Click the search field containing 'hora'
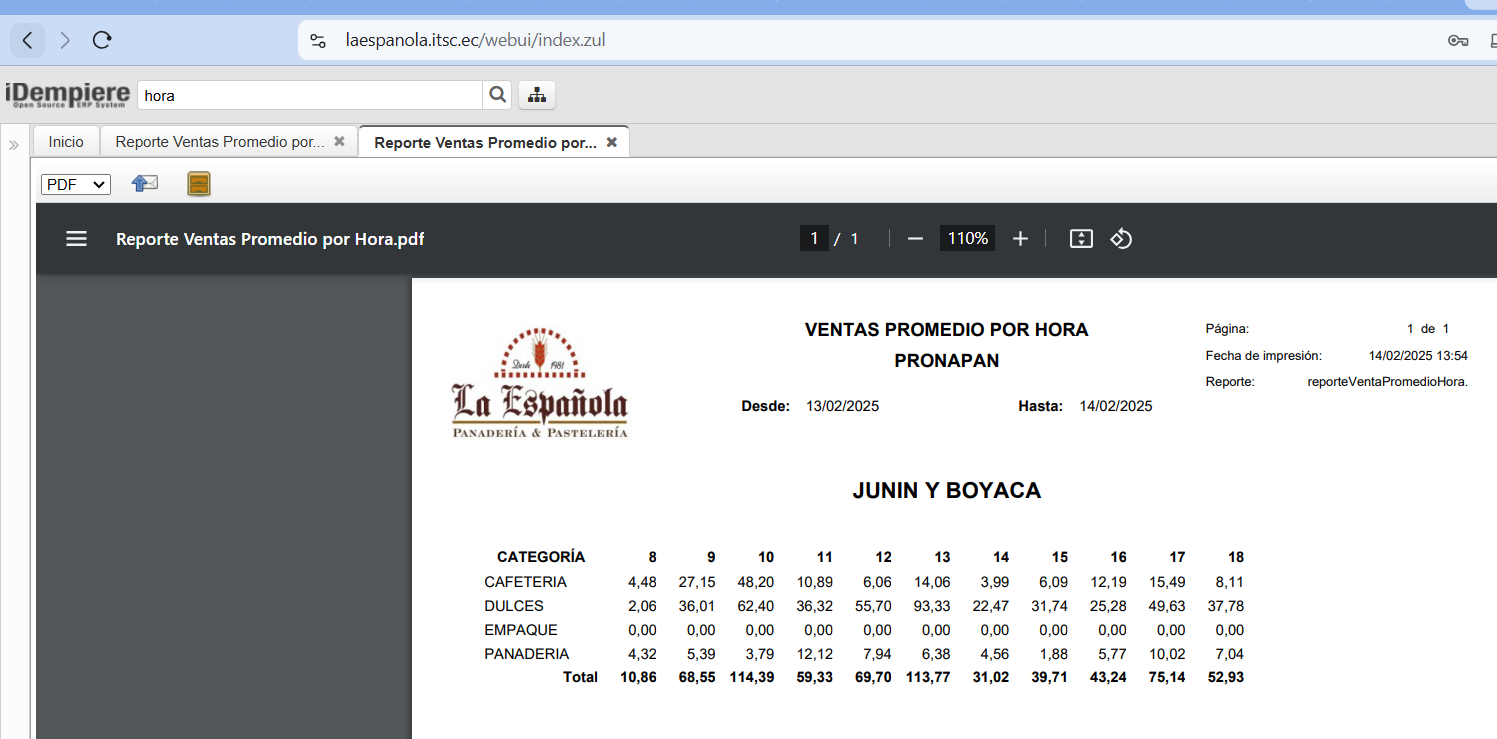 pos(310,96)
